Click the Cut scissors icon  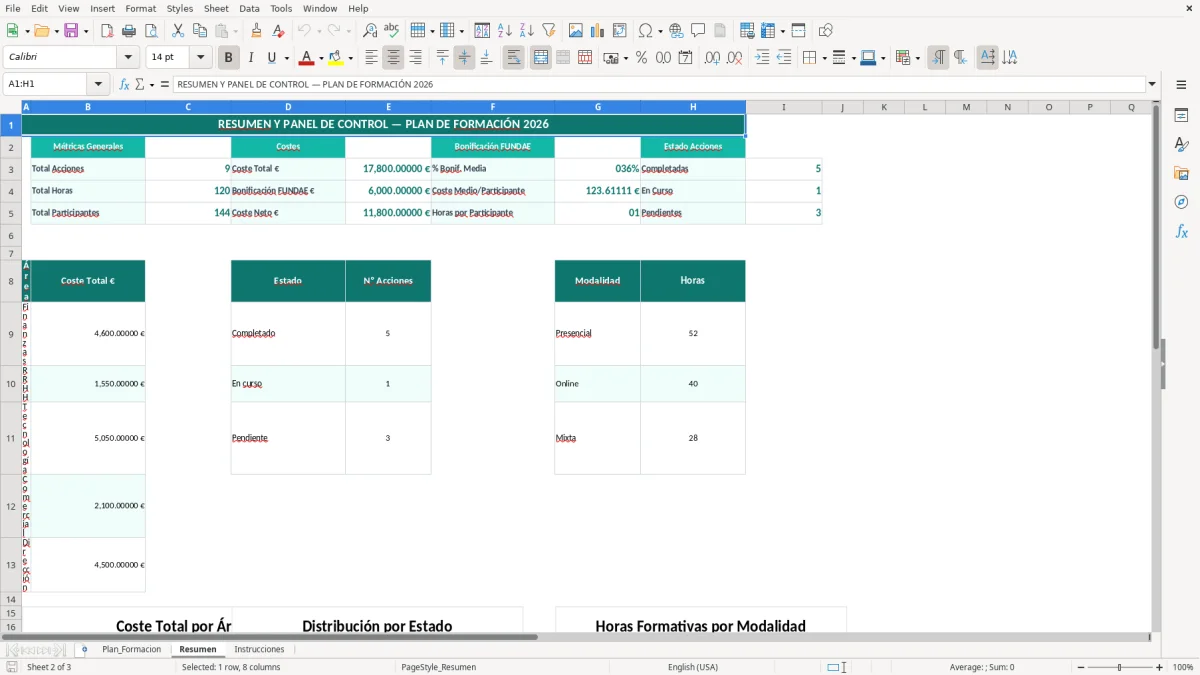[x=178, y=31]
